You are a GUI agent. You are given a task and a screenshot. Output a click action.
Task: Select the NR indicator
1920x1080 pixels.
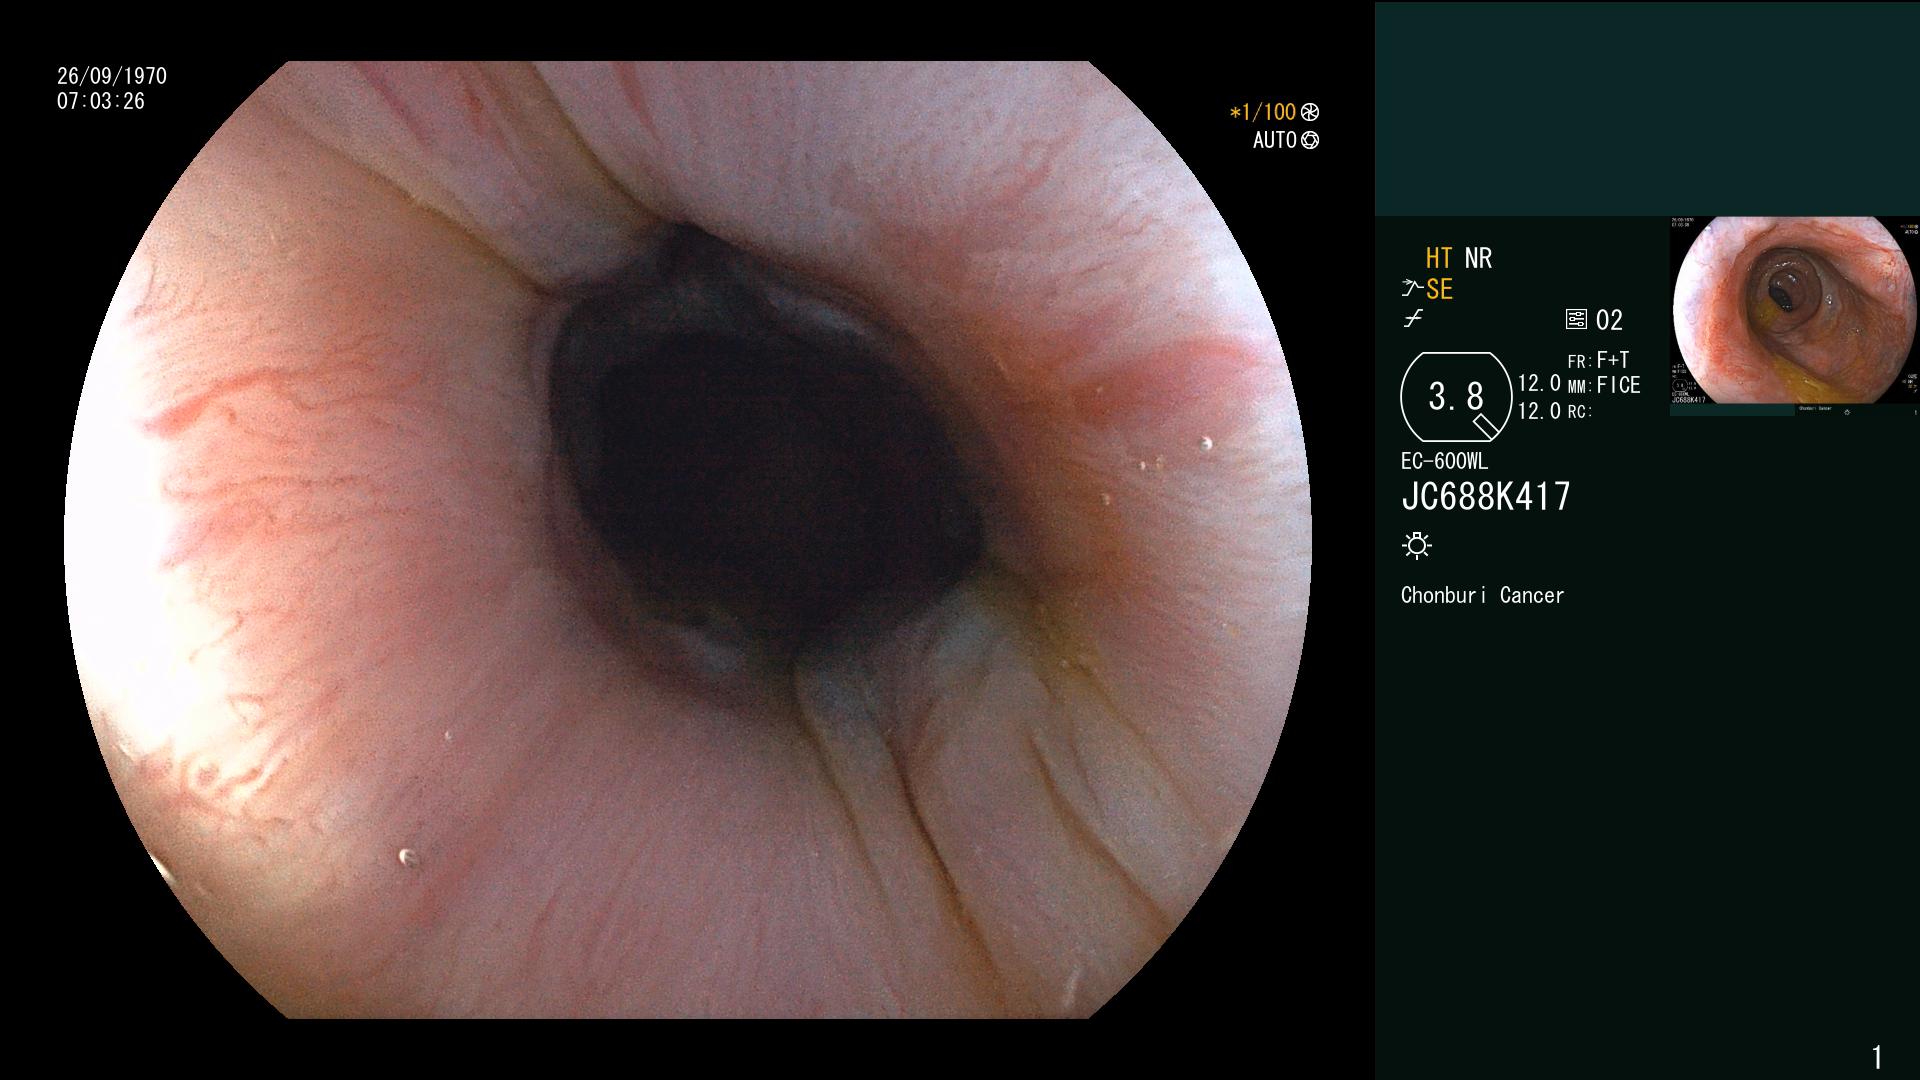1478,259
